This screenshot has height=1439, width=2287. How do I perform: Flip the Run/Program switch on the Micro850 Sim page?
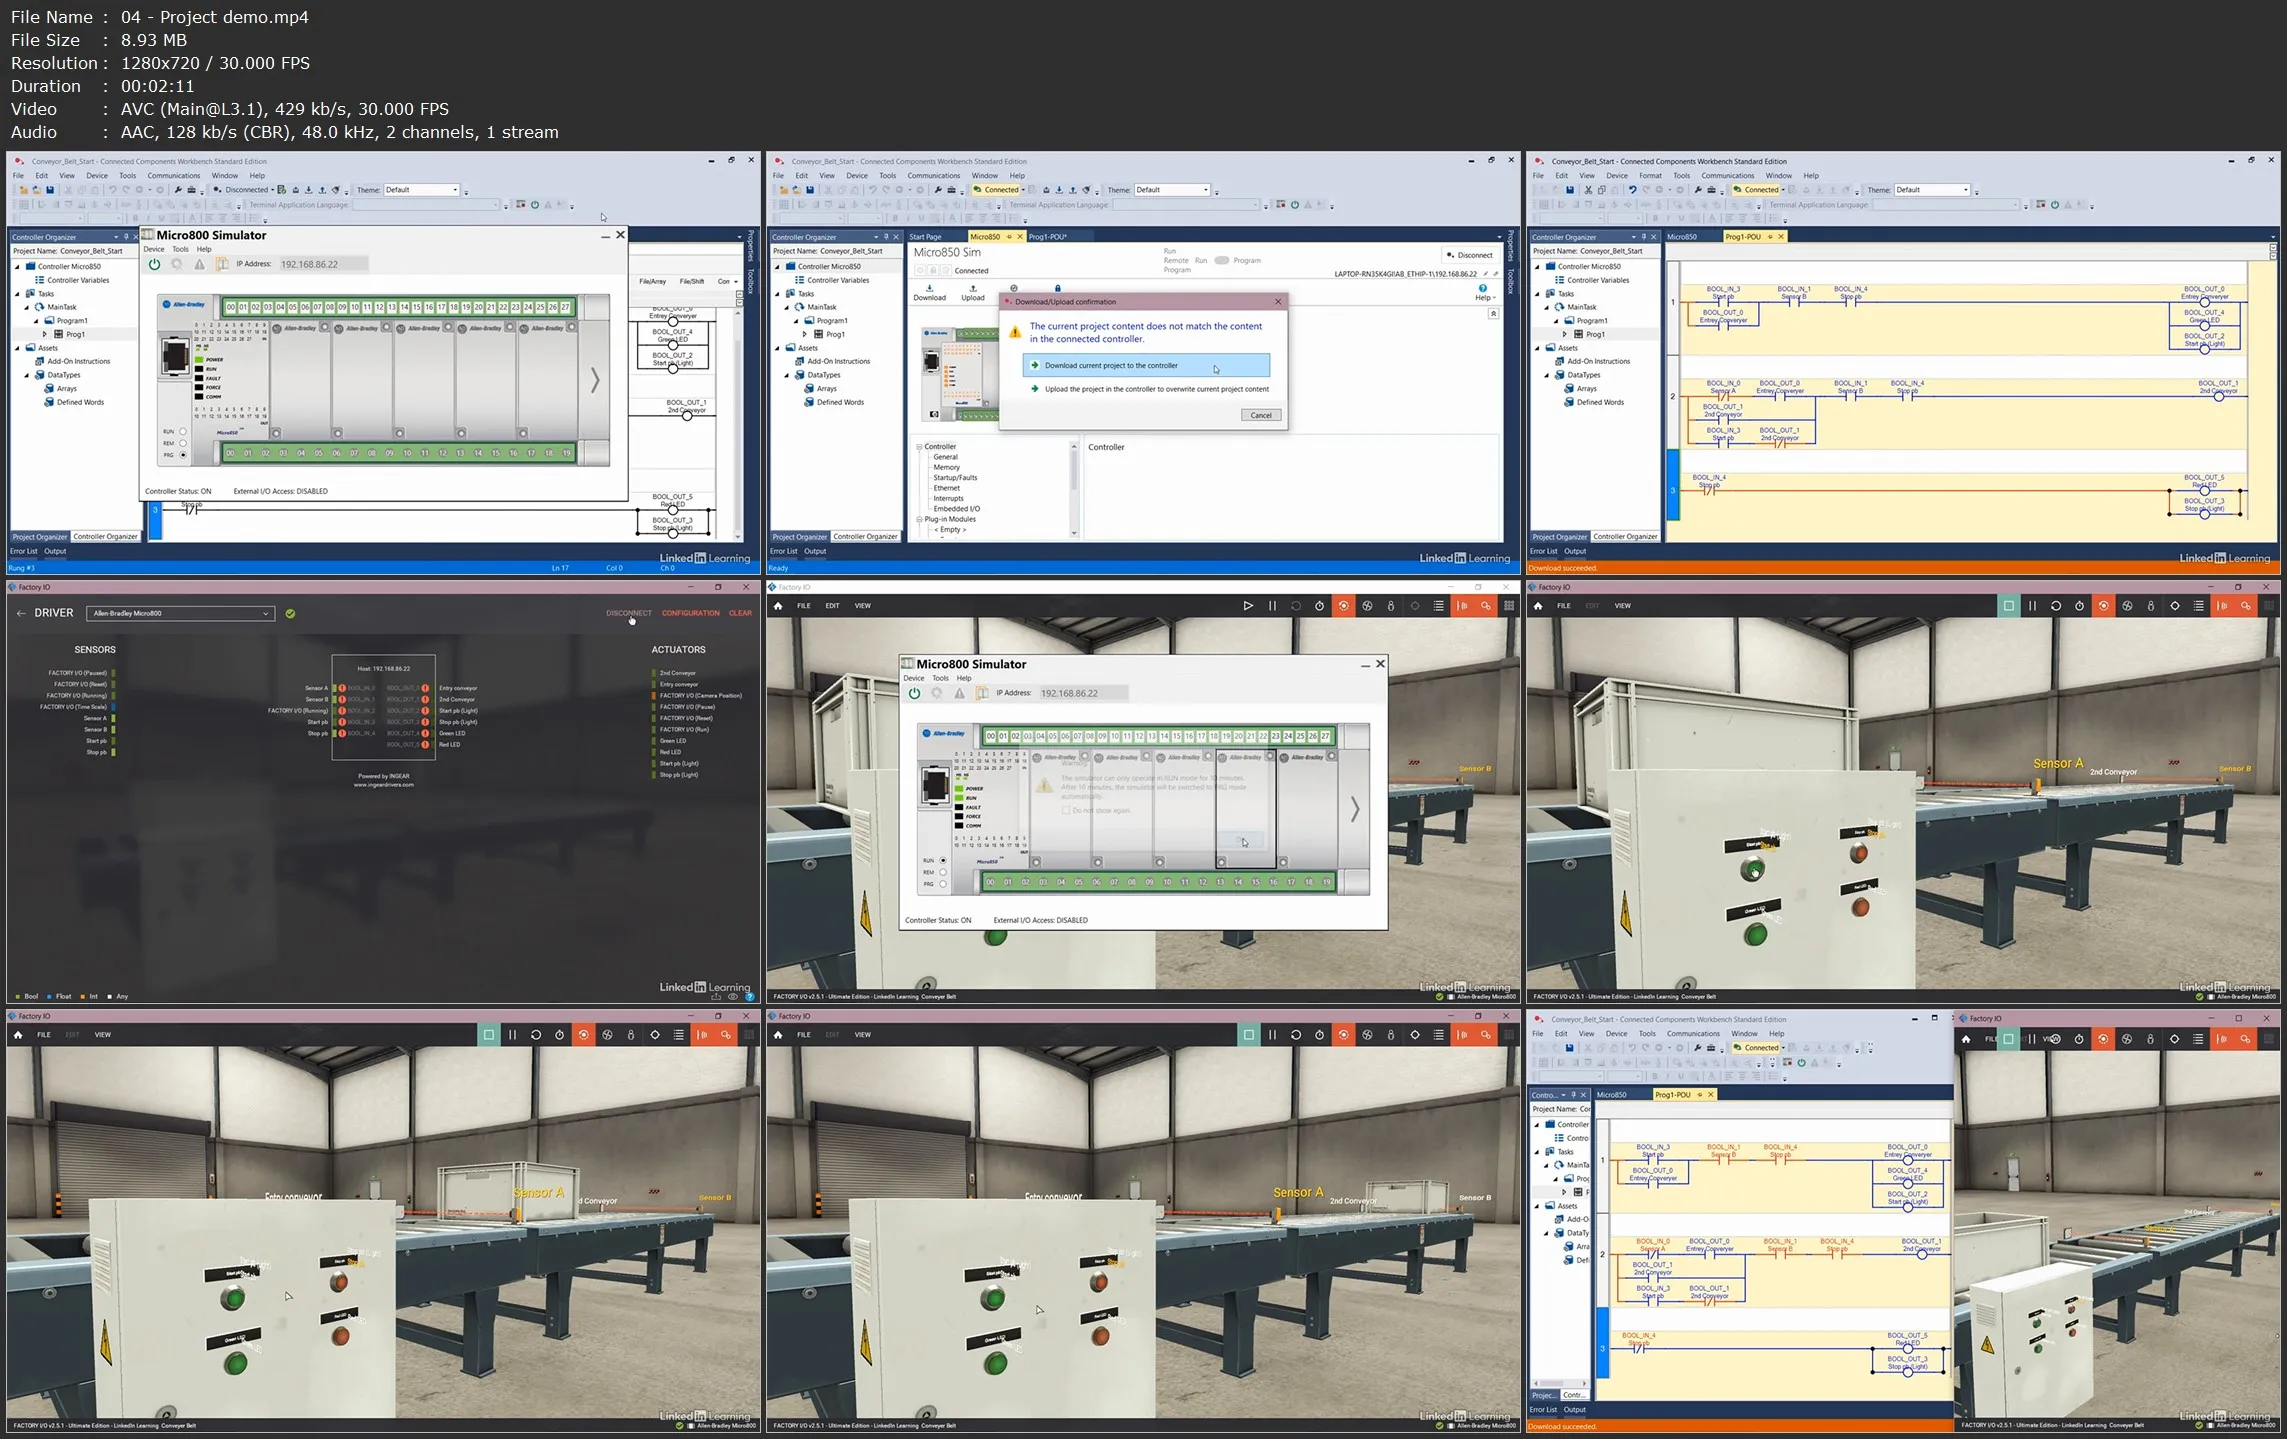tap(1221, 260)
